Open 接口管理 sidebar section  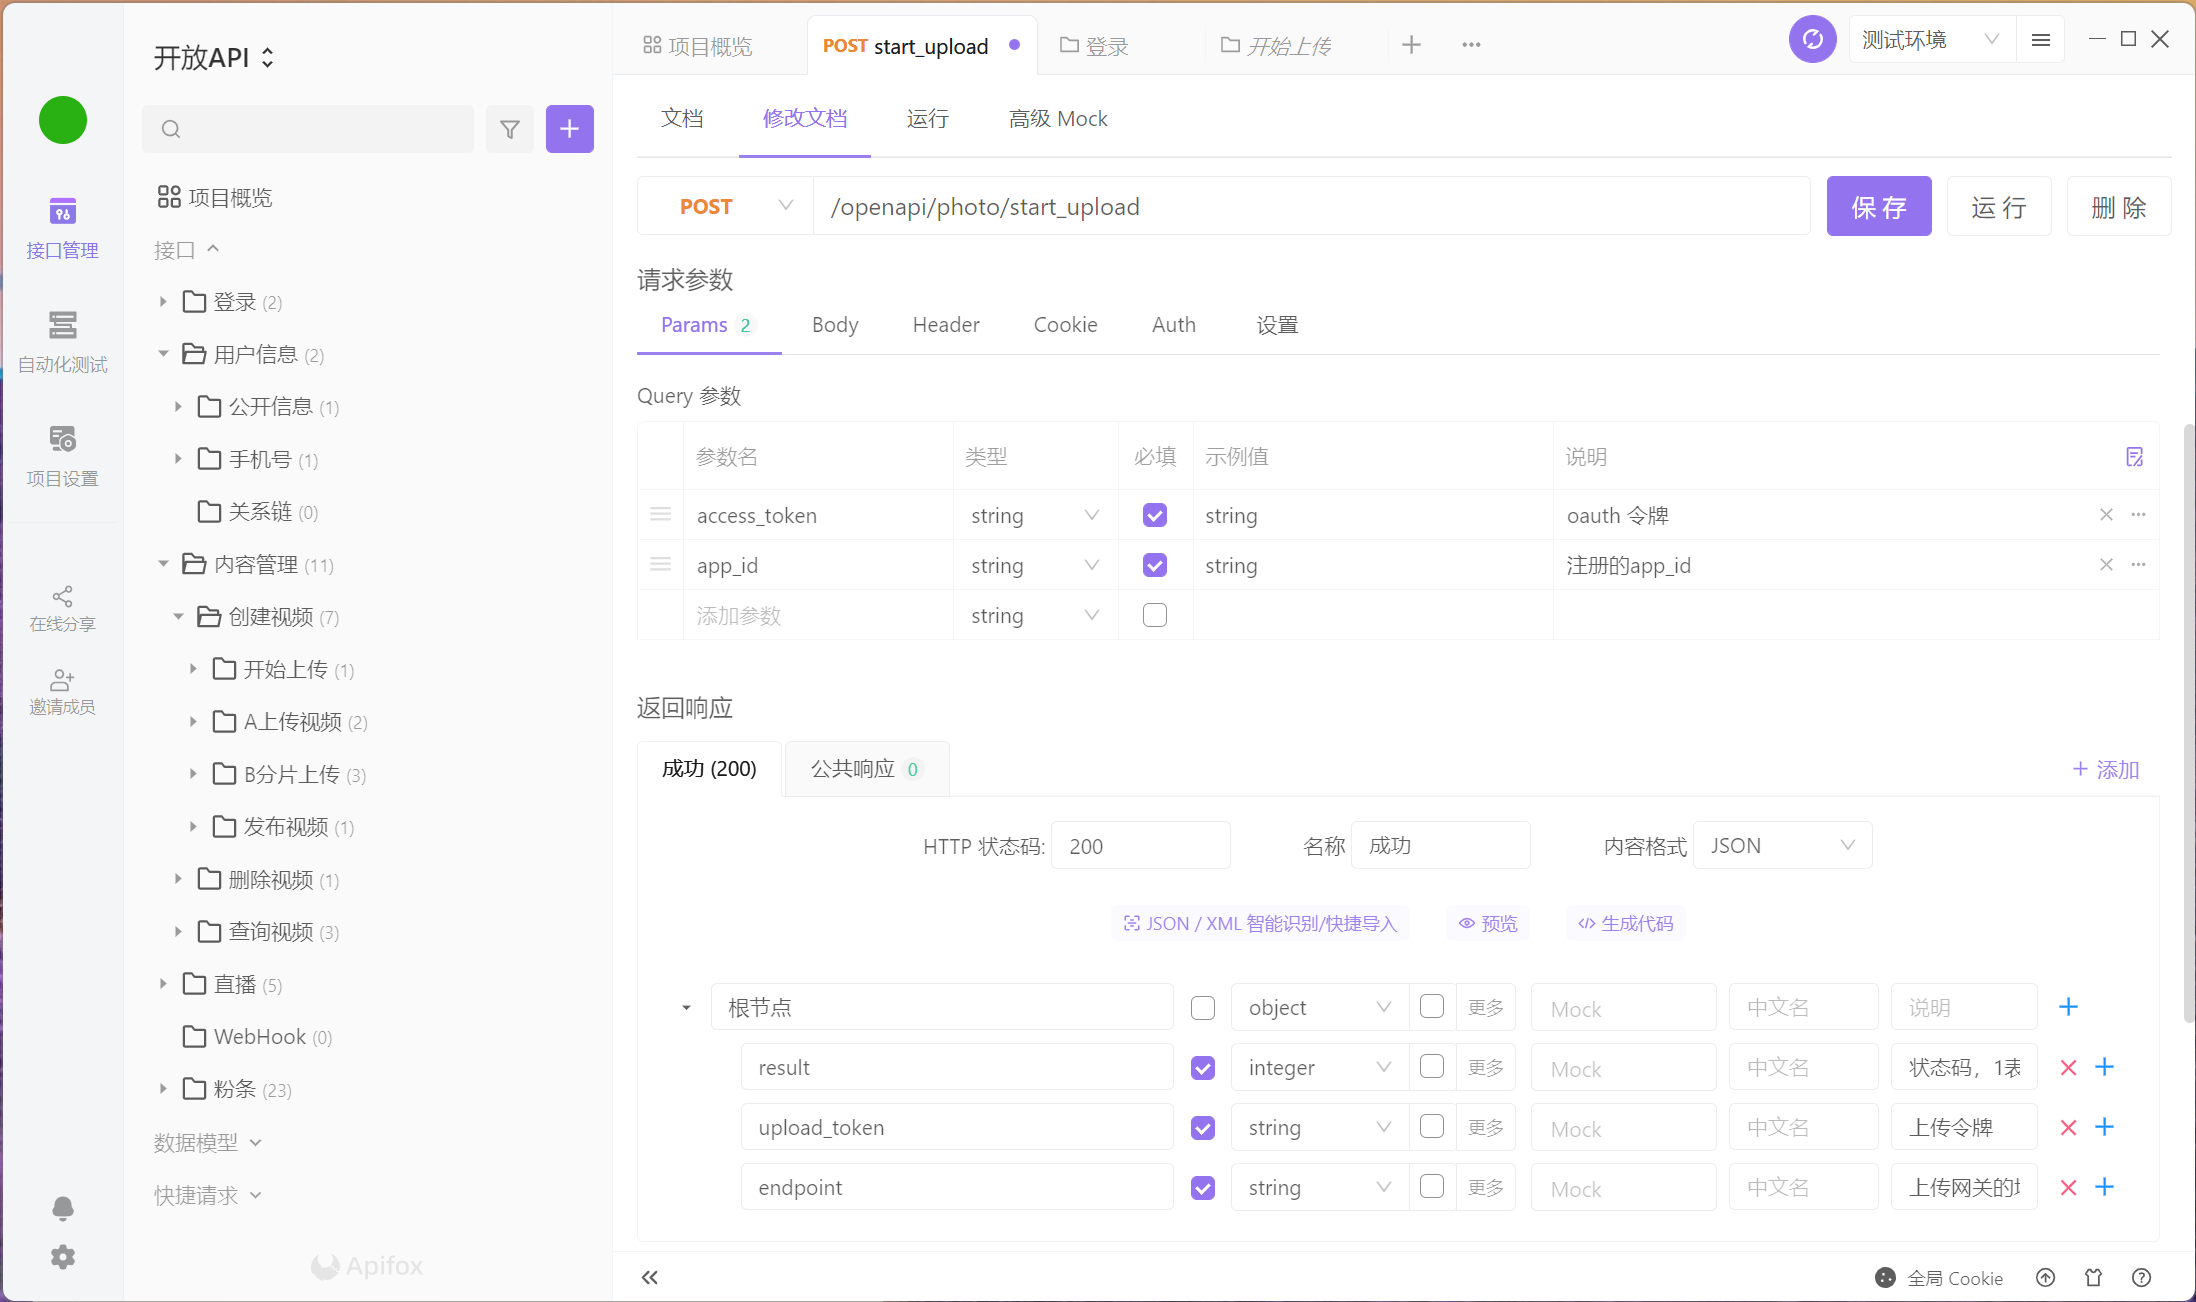(62, 228)
